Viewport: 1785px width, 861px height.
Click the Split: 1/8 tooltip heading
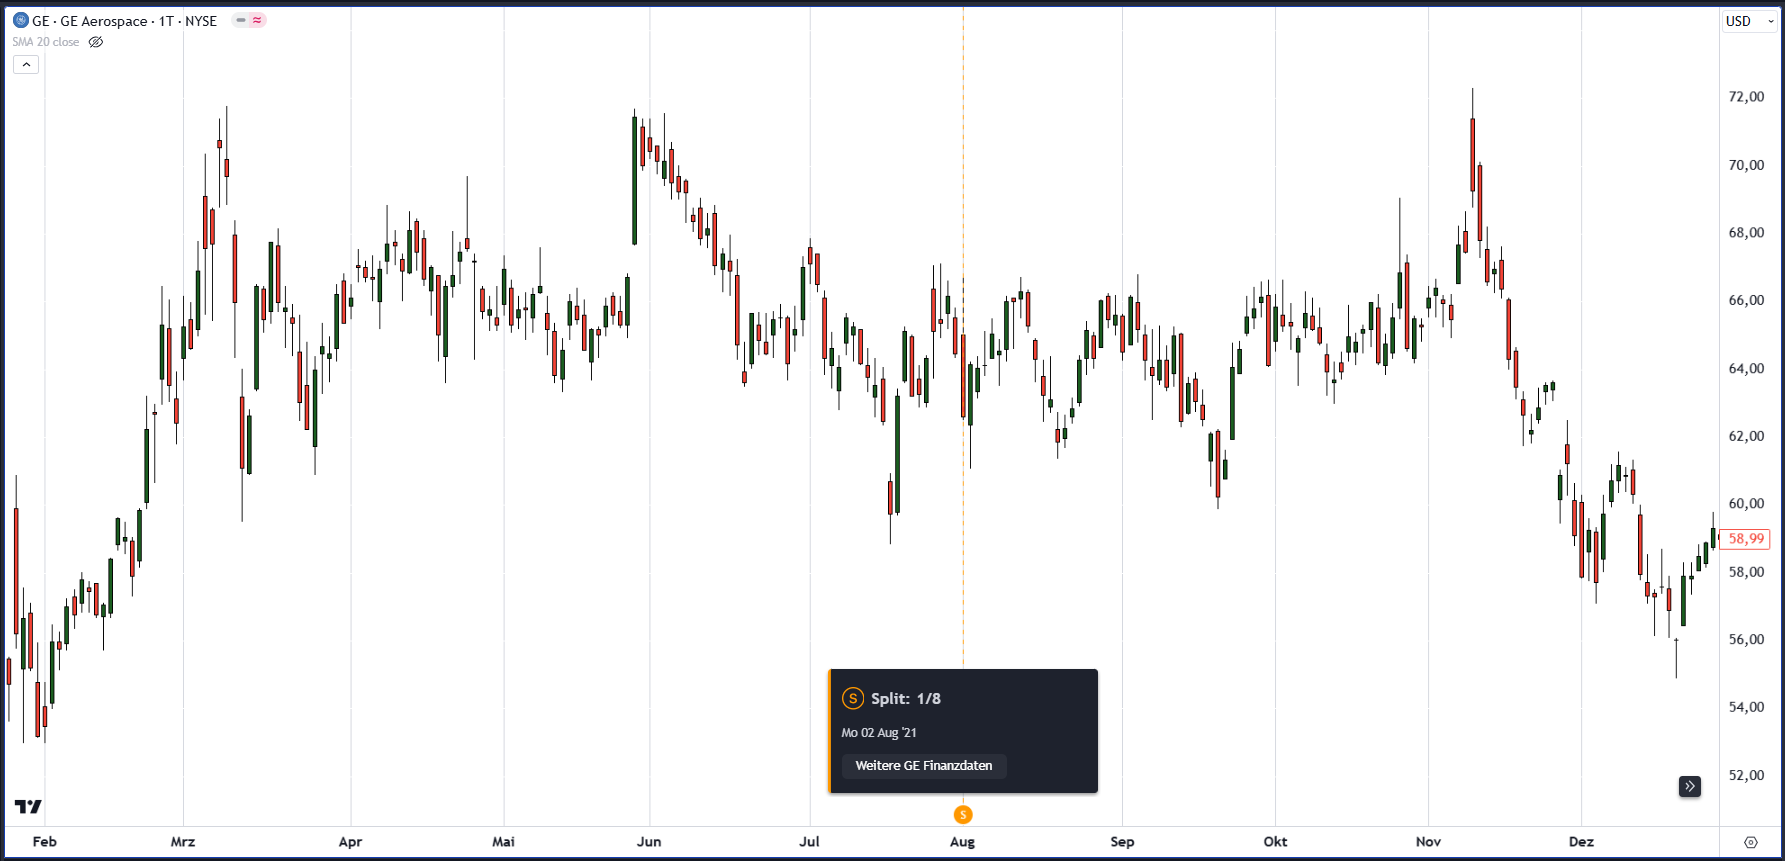(905, 699)
